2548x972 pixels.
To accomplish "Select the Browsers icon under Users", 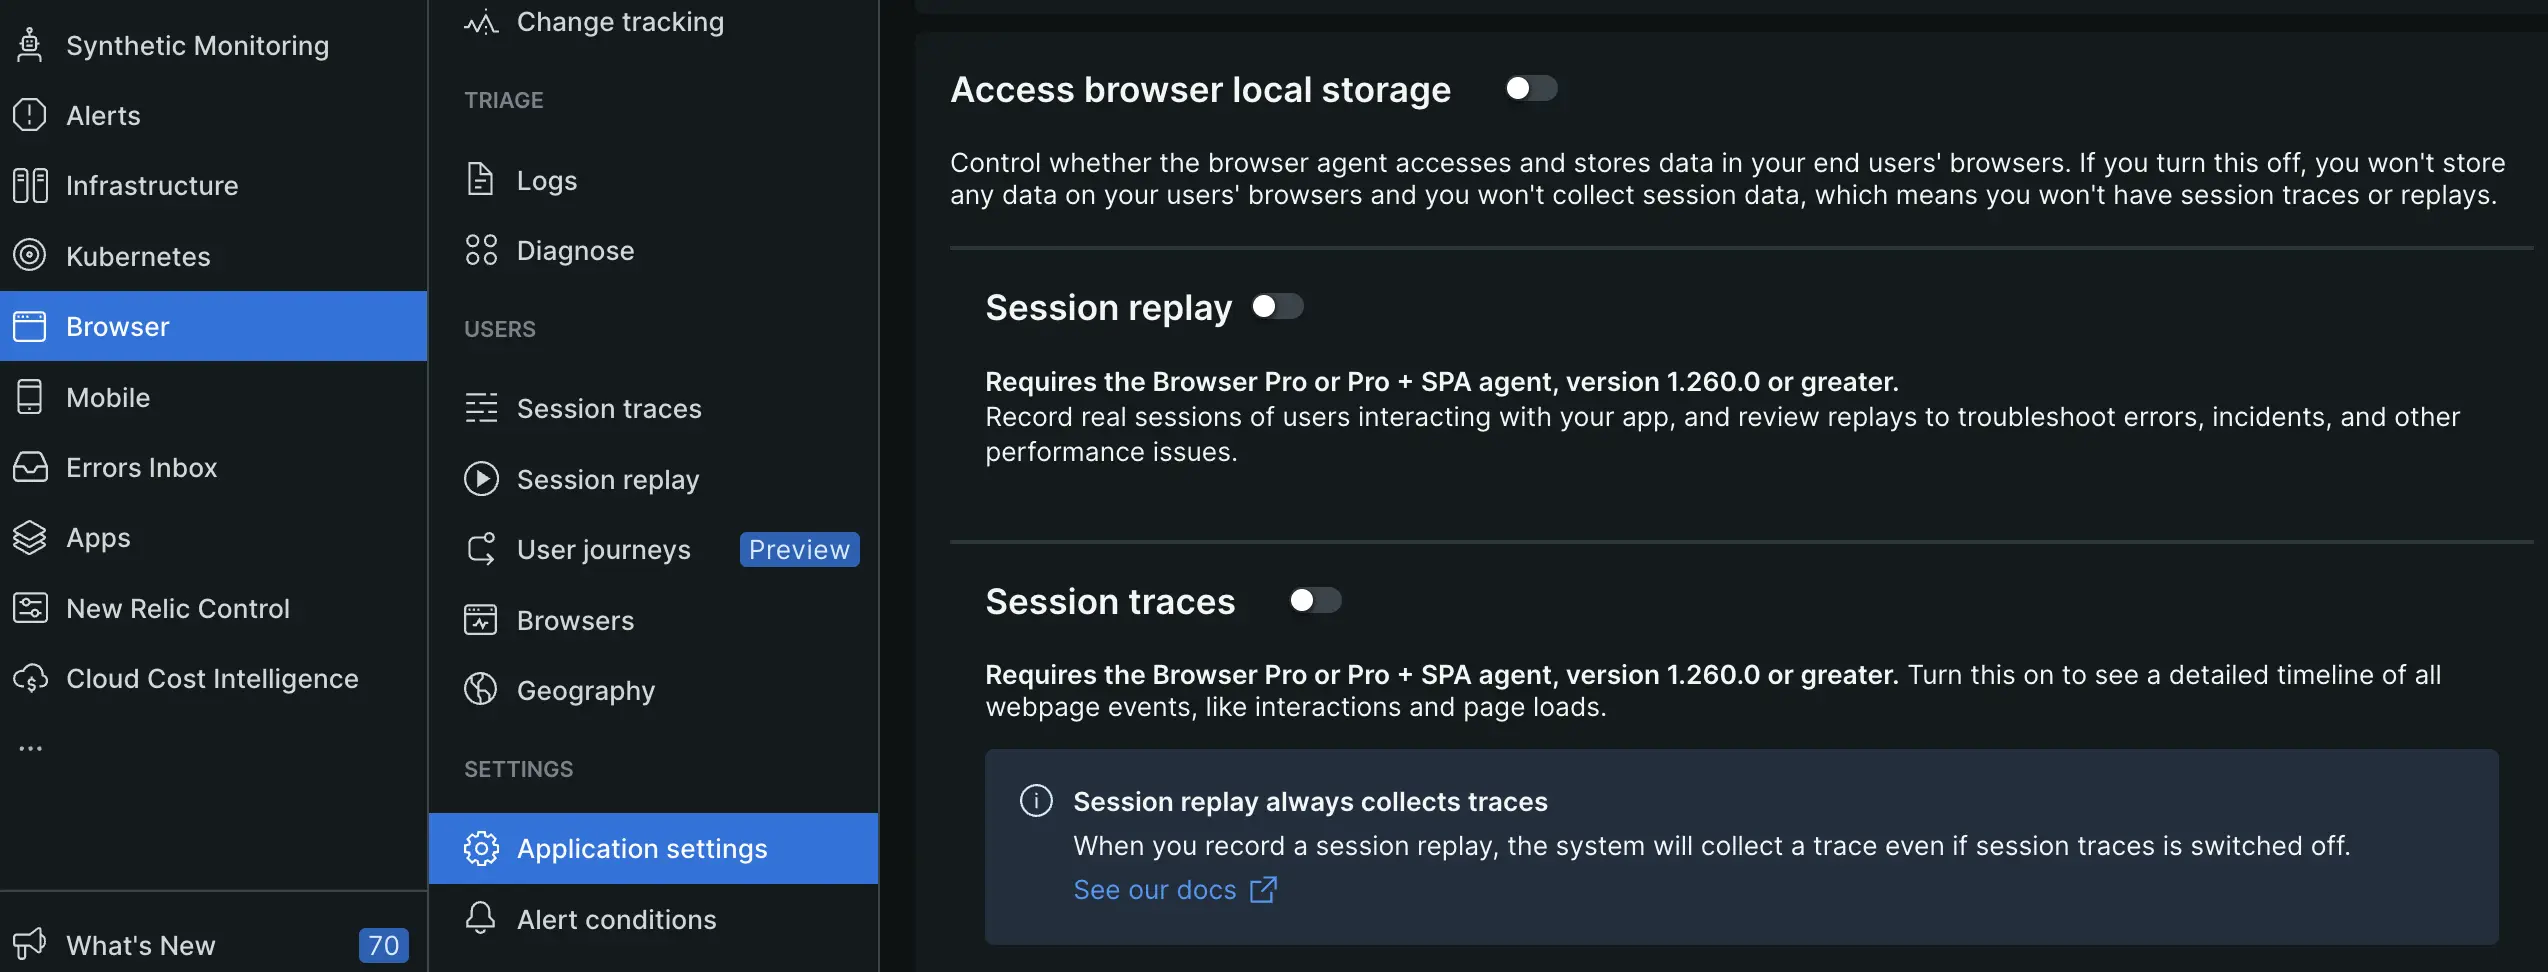I will (x=481, y=620).
